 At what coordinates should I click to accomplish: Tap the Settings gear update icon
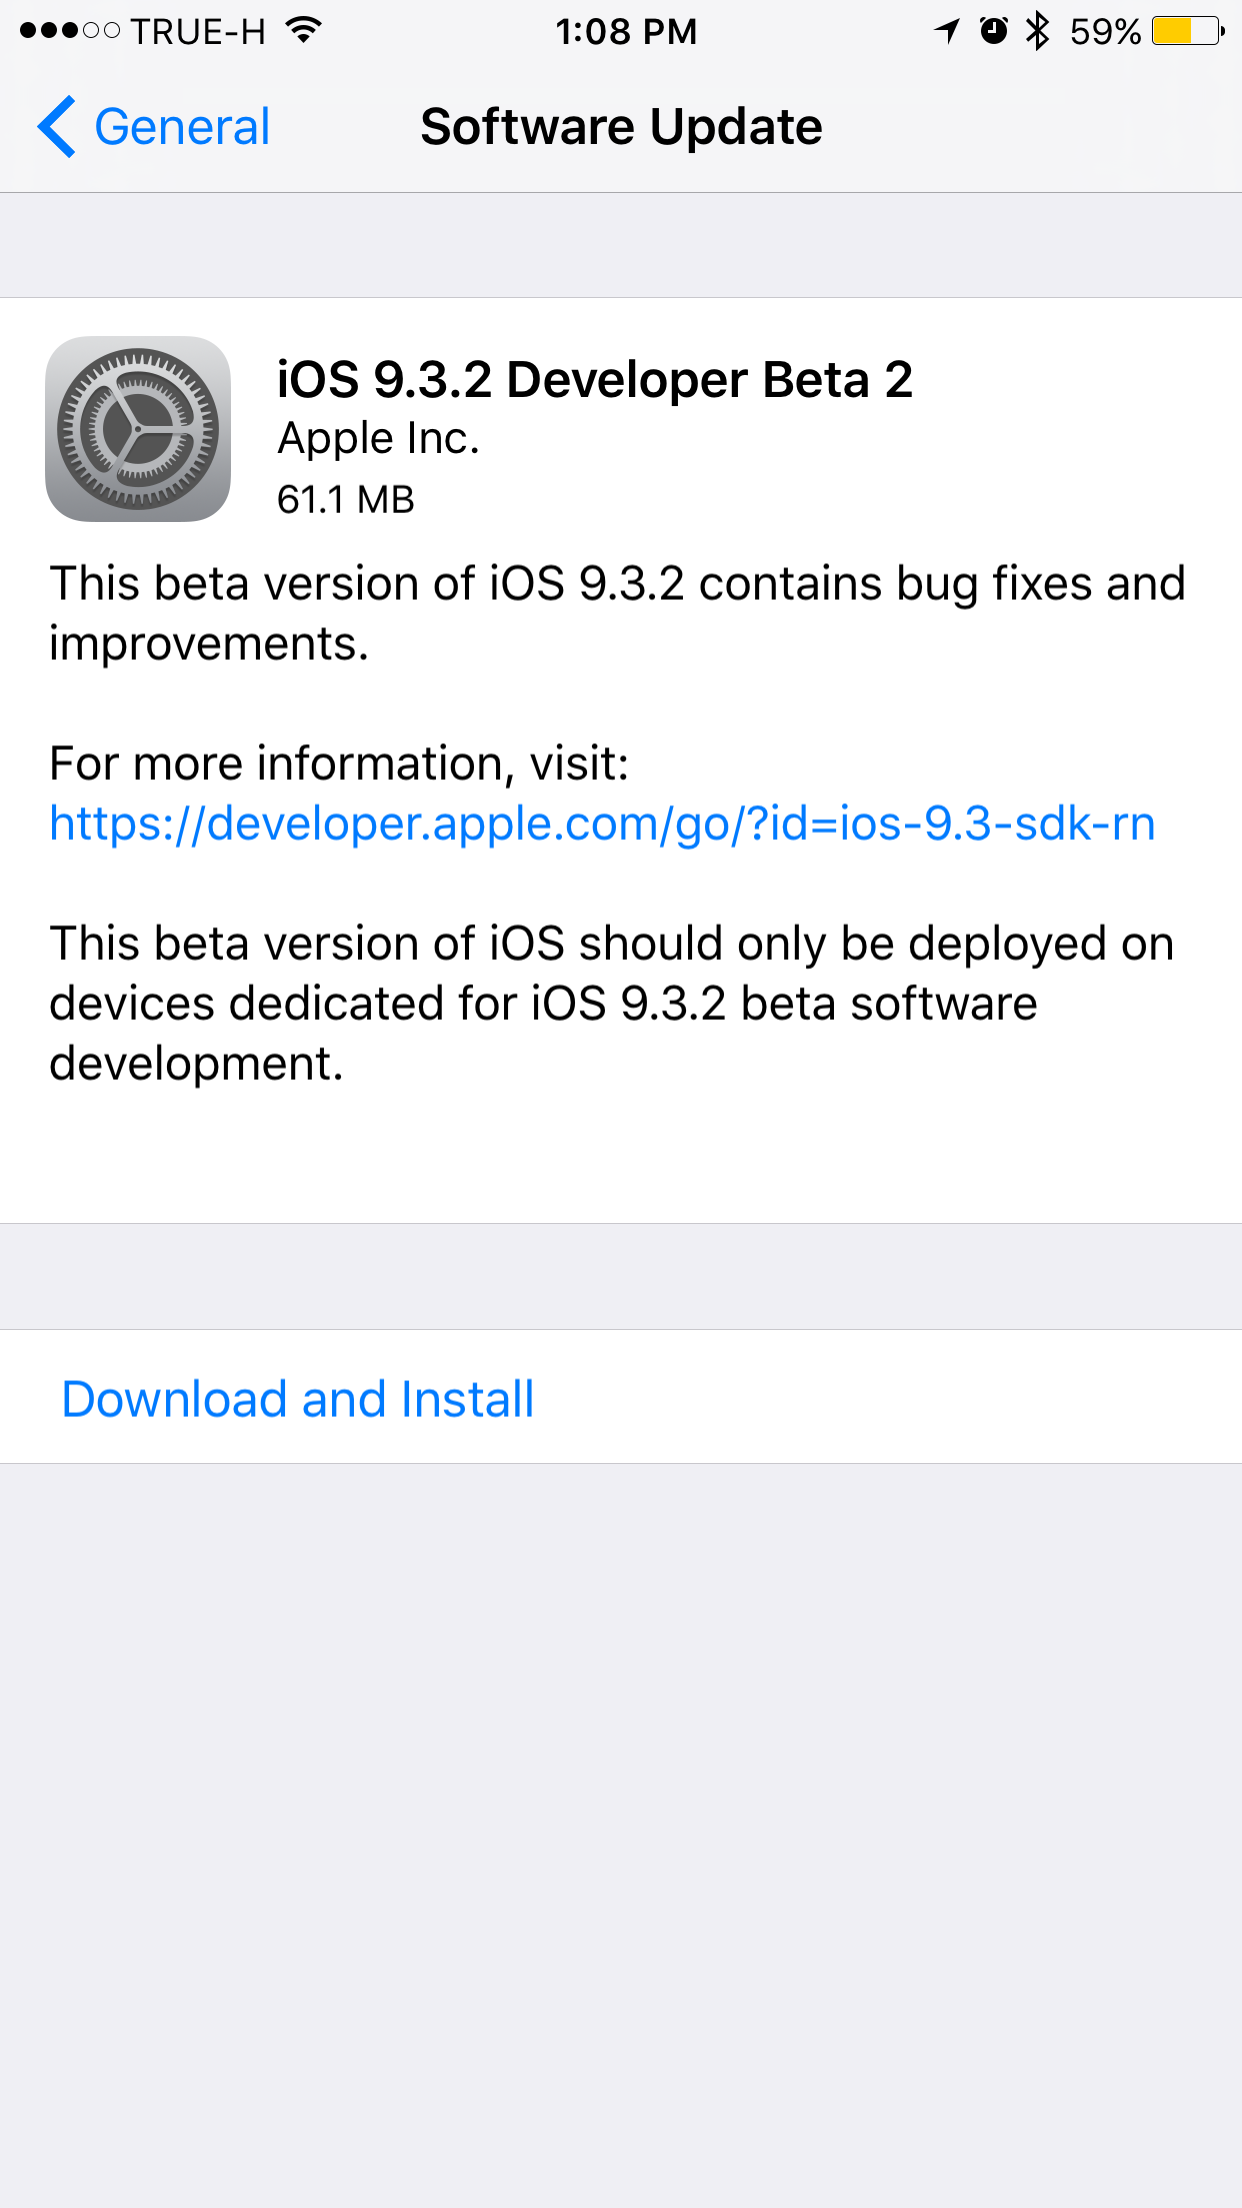tap(138, 429)
